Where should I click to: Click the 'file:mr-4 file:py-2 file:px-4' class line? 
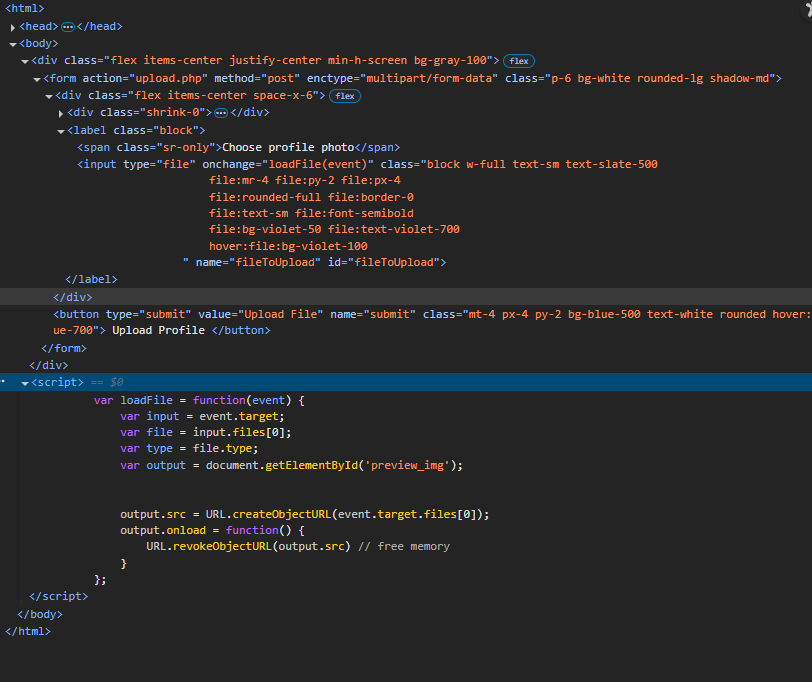305,180
